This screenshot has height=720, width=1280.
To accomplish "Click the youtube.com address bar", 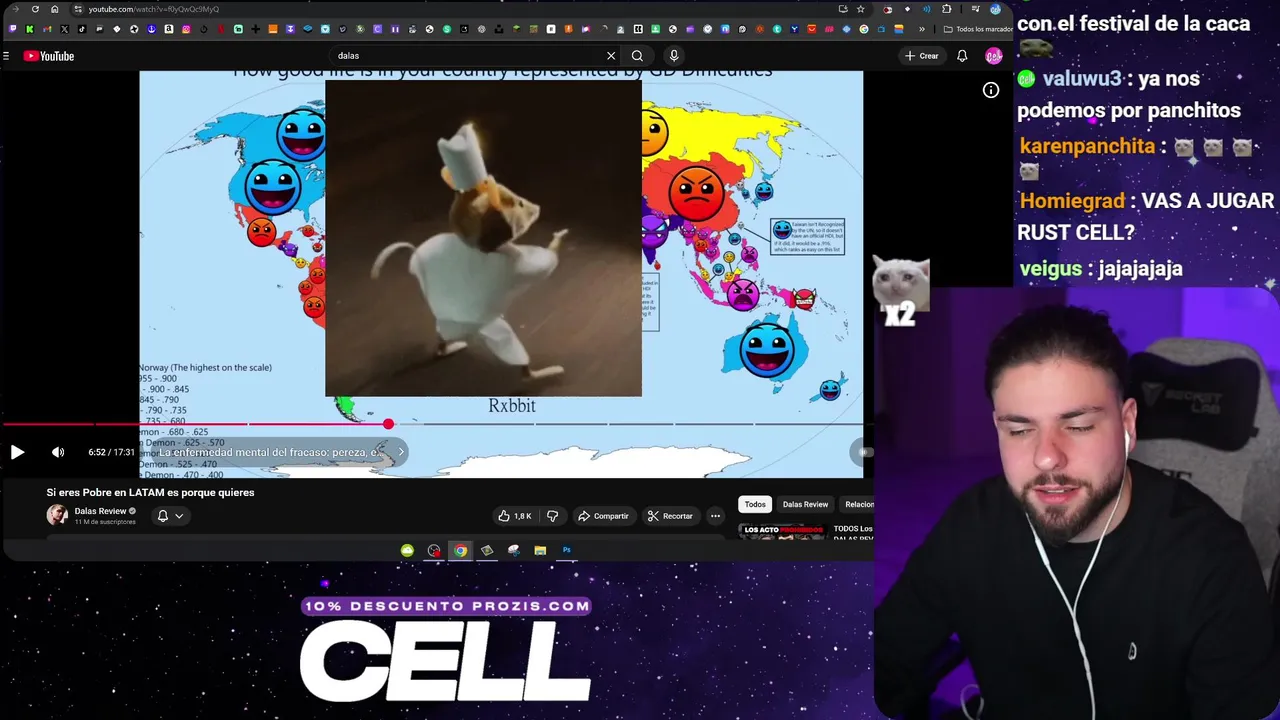I will 450,9.
